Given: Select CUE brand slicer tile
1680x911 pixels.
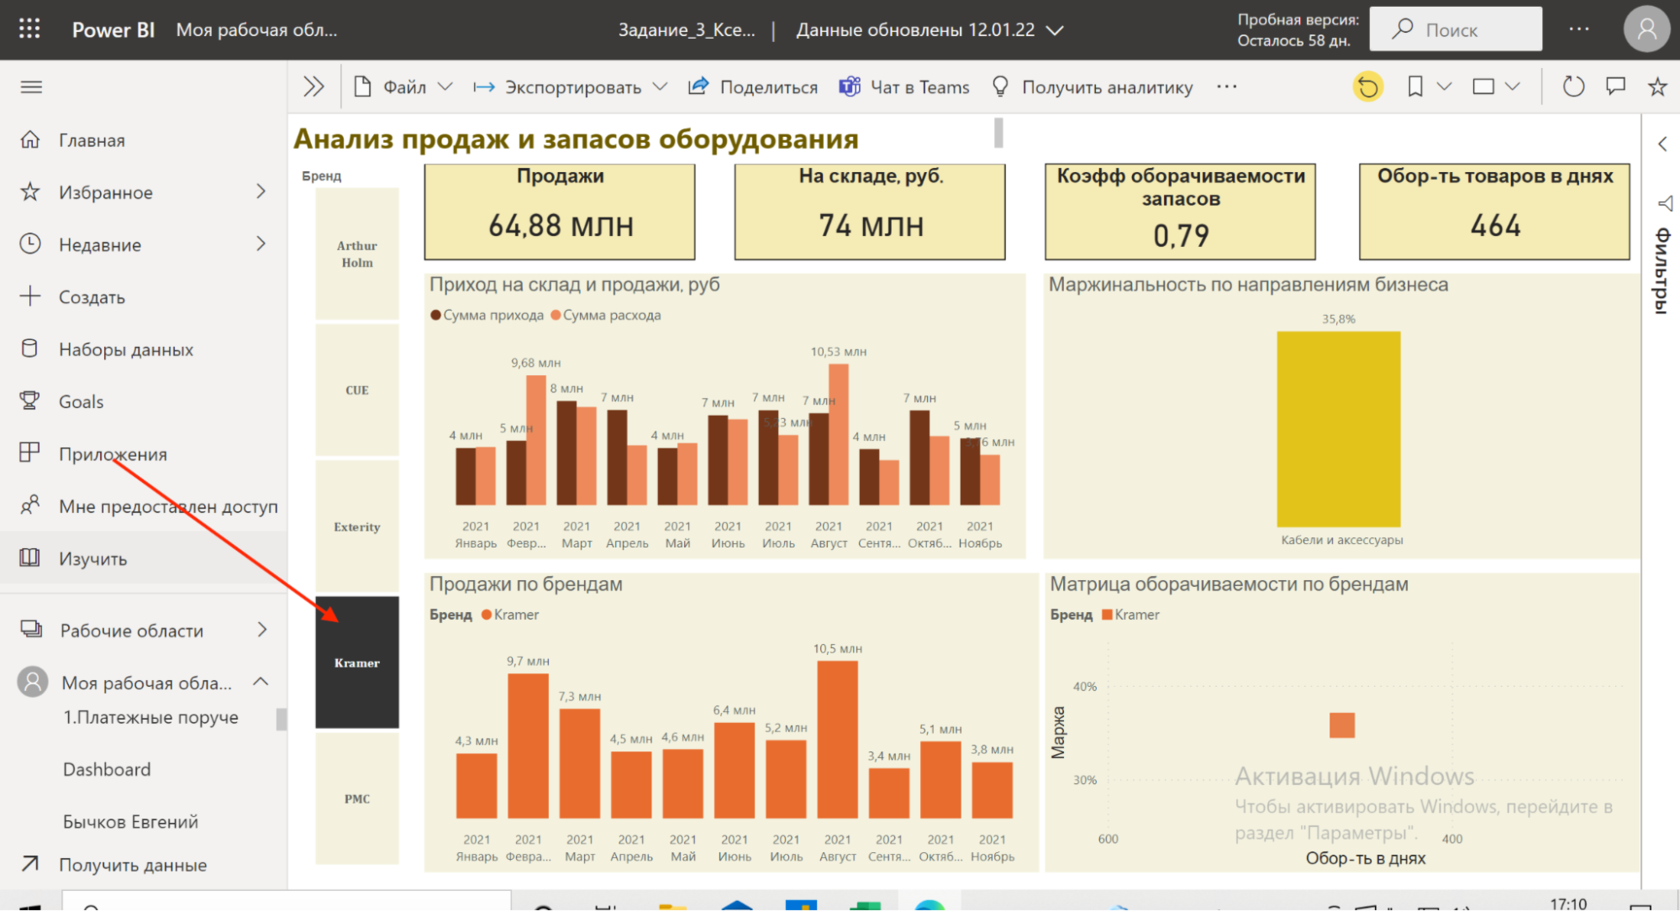Looking at the screenshot, I should pos(357,390).
